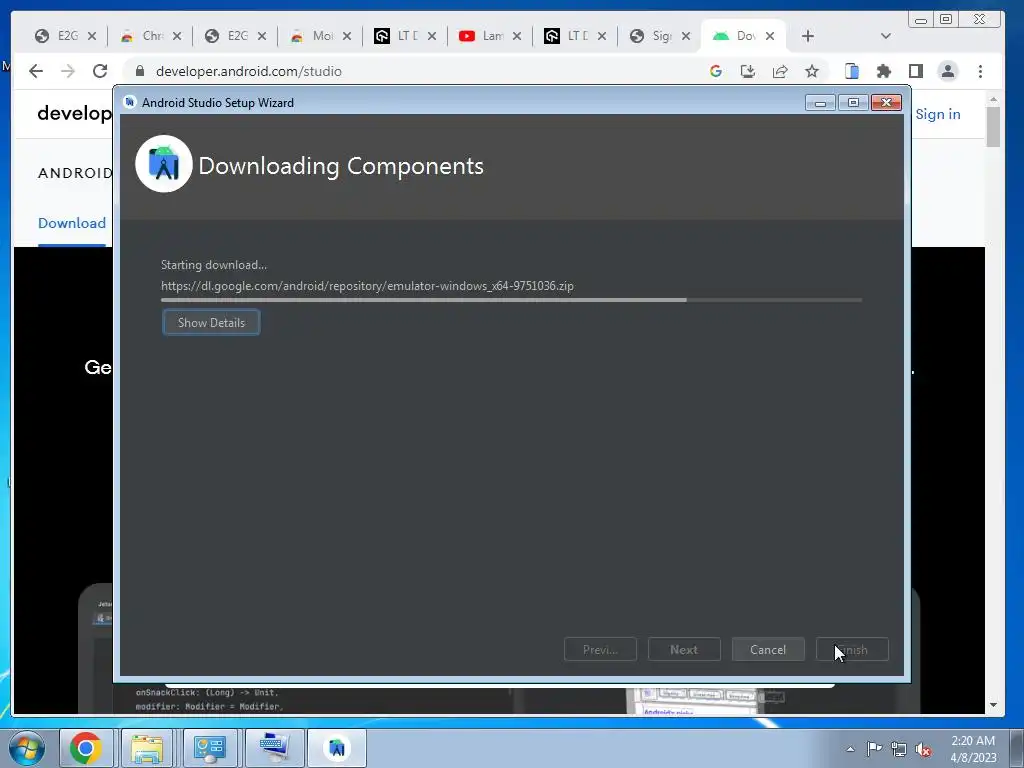
Task: Close the active Android Dov tab
Action: [x=770, y=36]
